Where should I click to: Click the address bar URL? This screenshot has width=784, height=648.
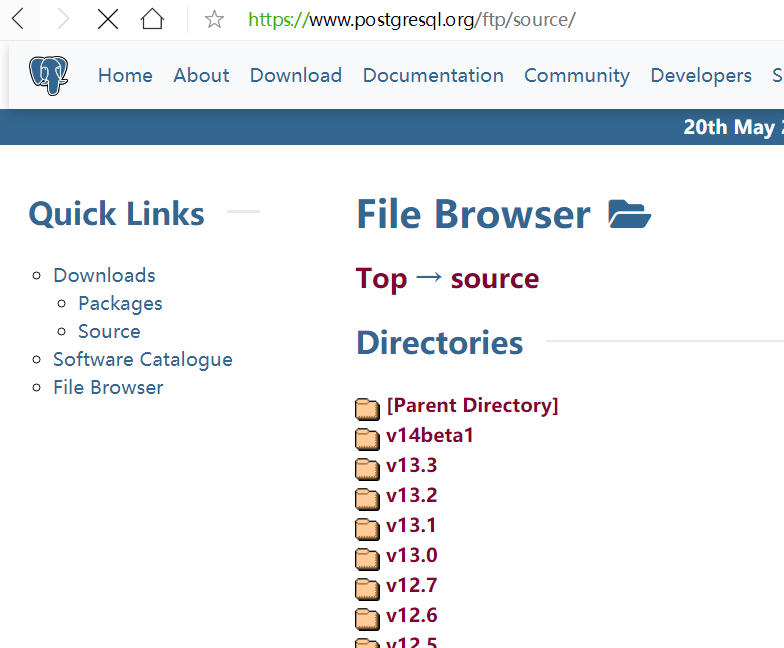(412, 20)
